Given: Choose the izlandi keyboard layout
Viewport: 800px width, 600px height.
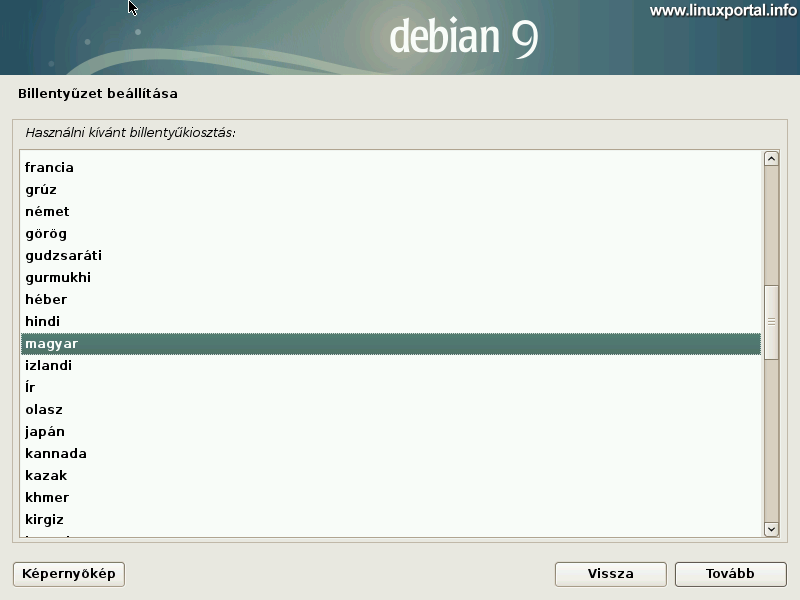Looking at the screenshot, I should (391, 366).
